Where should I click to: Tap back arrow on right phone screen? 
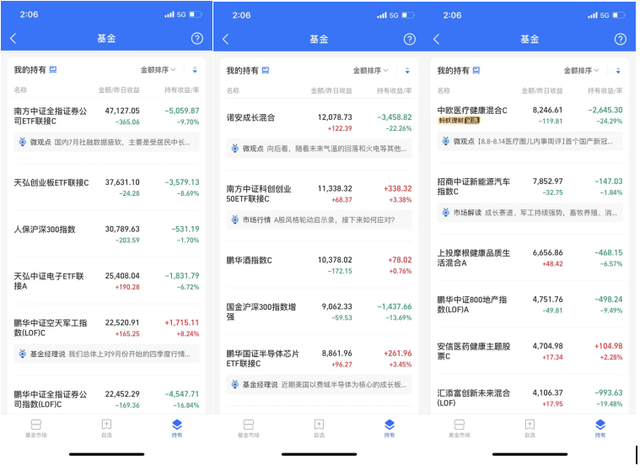pyautogui.click(x=436, y=39)
